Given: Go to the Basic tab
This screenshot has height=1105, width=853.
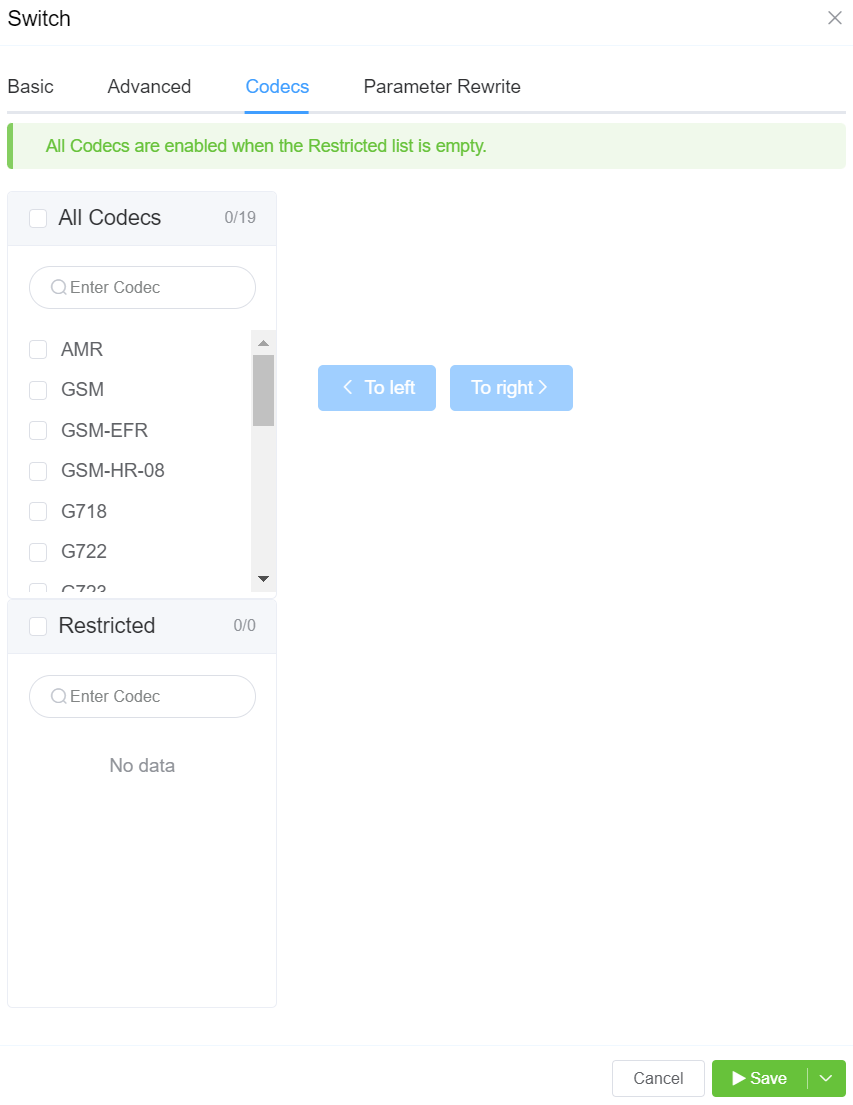Looking at the screenshot, I should [30, 87].
